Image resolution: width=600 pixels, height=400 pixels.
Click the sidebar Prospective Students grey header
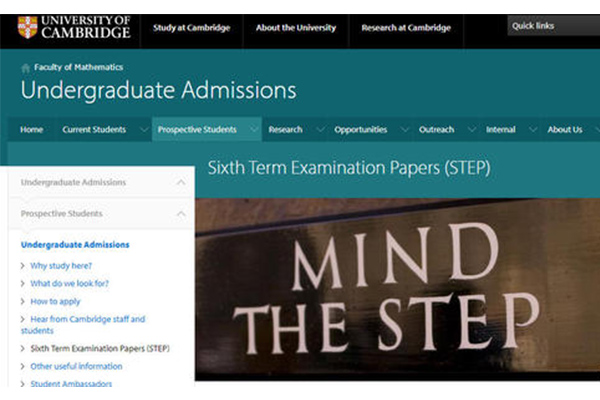click(x=62, y=214)
